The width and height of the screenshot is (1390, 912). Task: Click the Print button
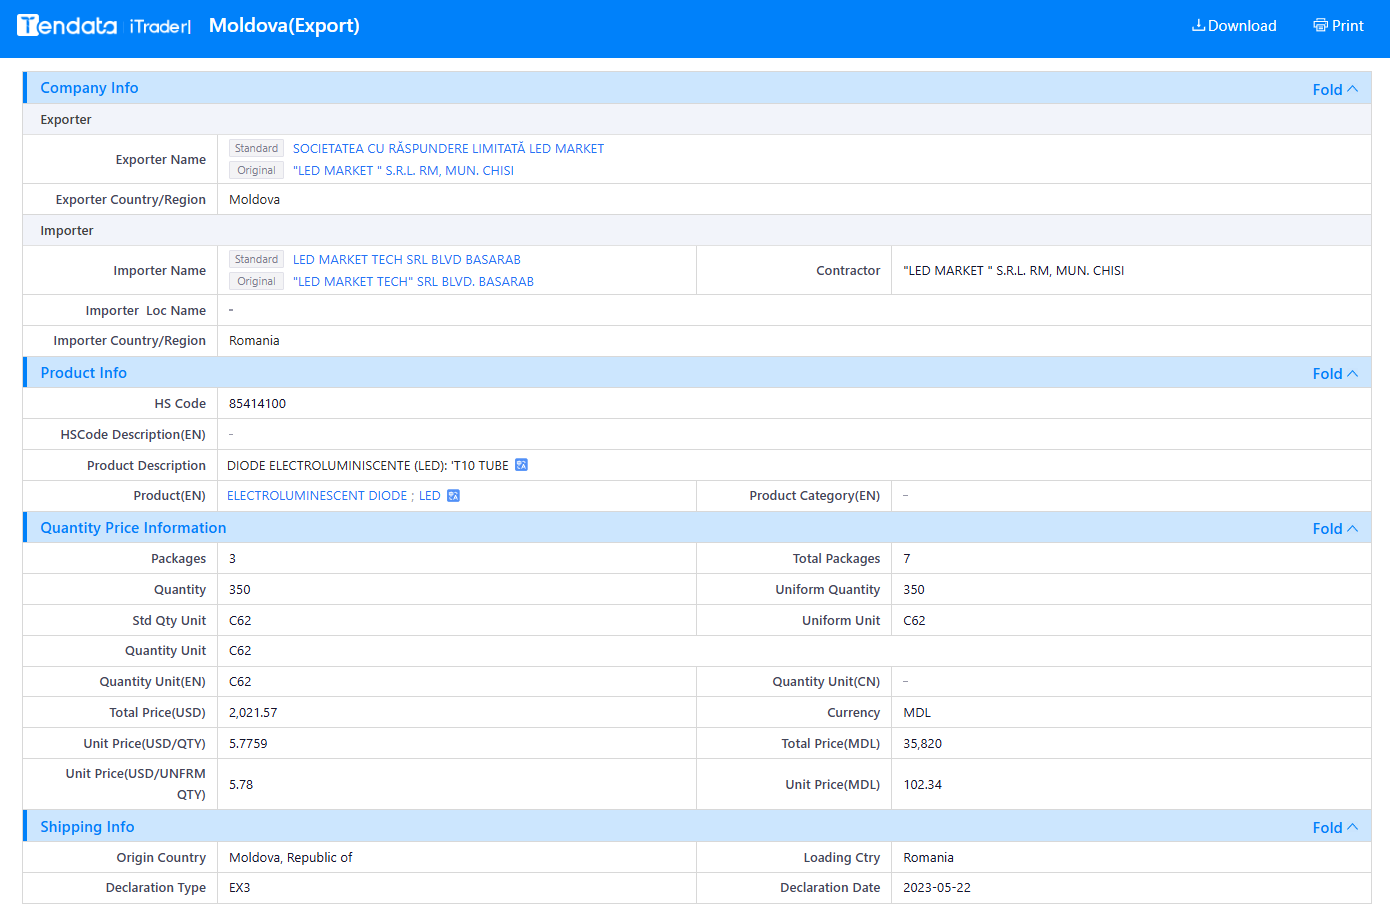1338,26
